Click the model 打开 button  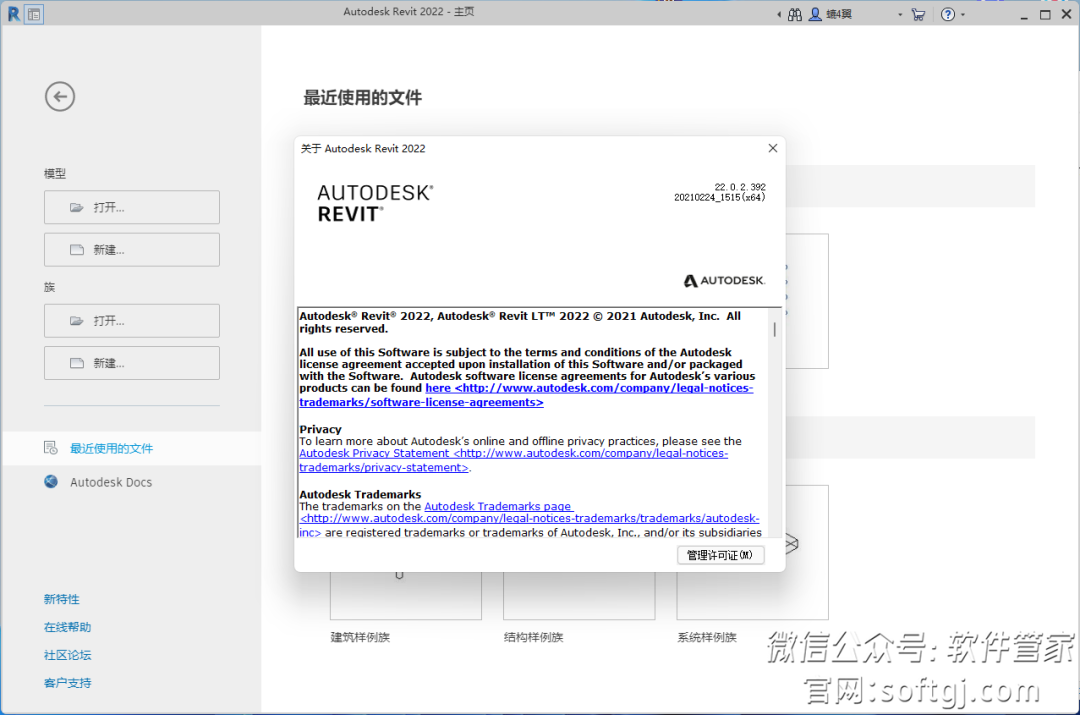tap(131, 207)
